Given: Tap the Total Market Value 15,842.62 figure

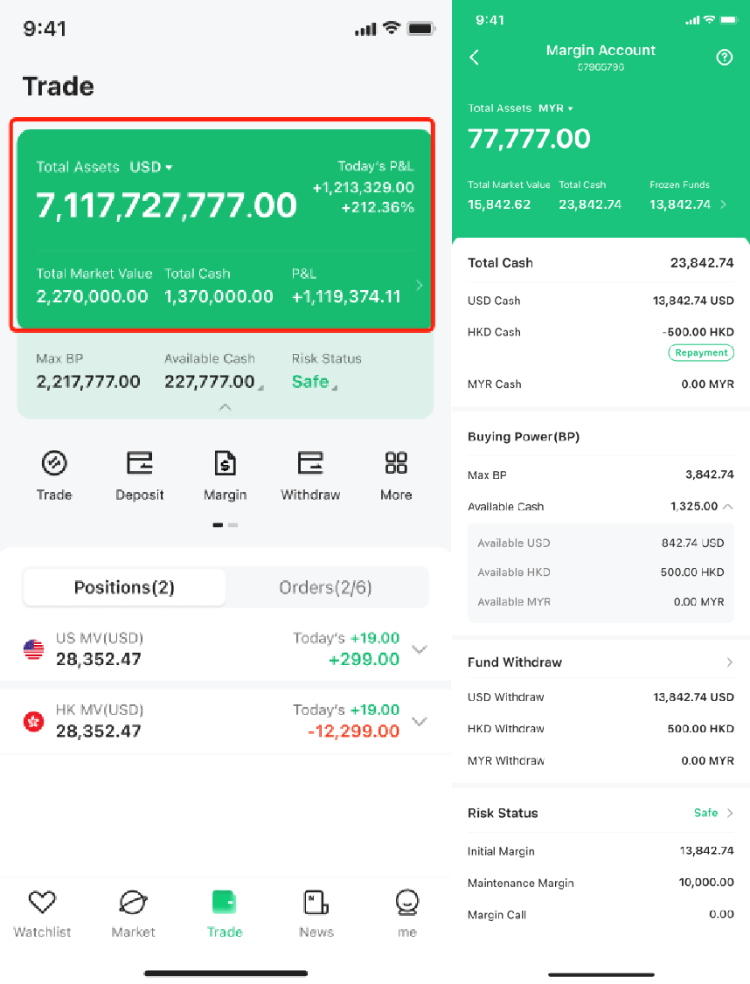Looking at the screenshot, I should tap(499, 205).
